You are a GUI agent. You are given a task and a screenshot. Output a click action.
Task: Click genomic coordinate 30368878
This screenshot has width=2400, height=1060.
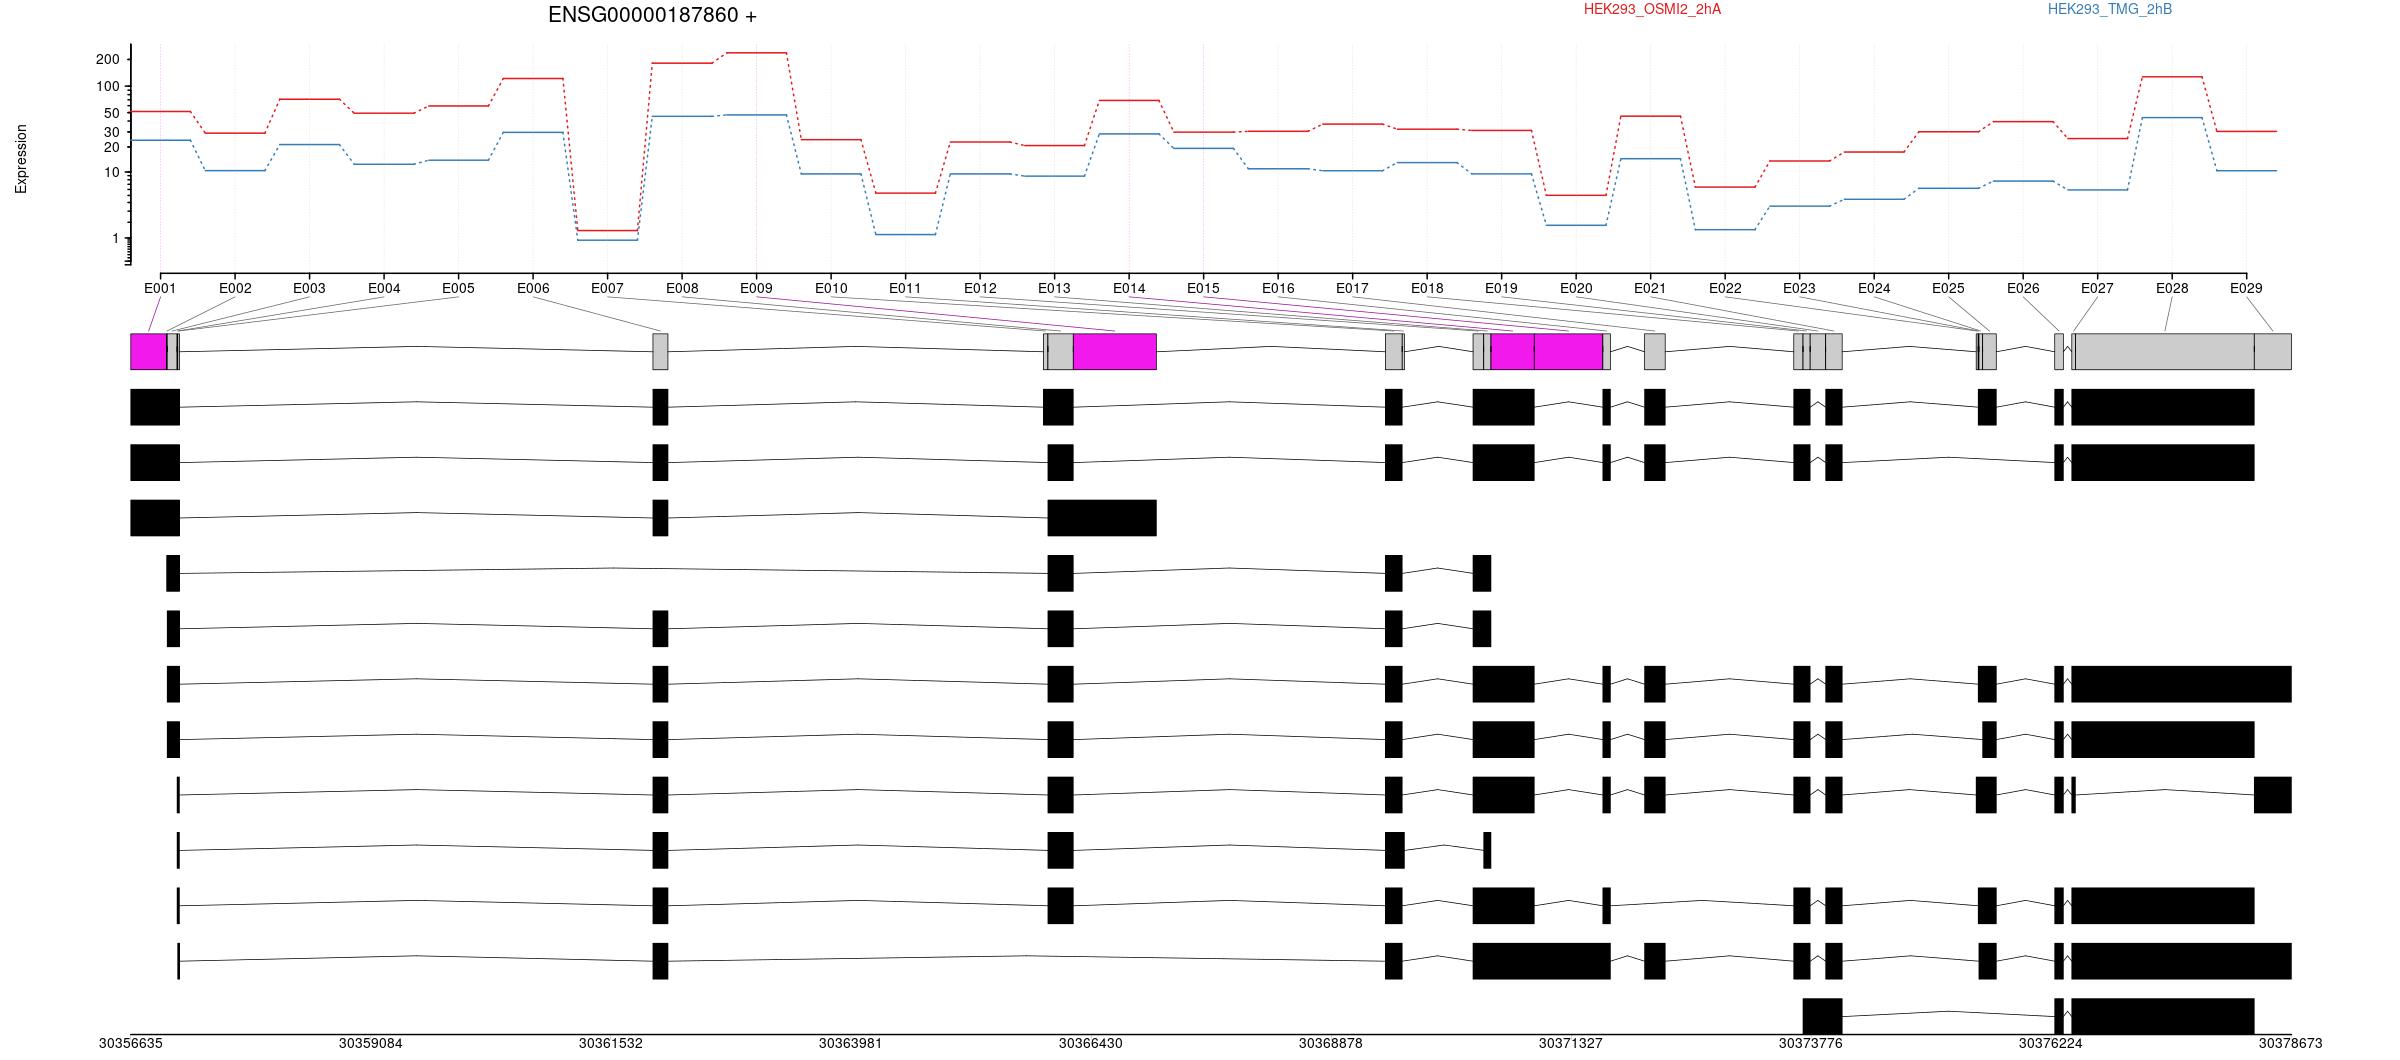(x=1331, y=1043)
